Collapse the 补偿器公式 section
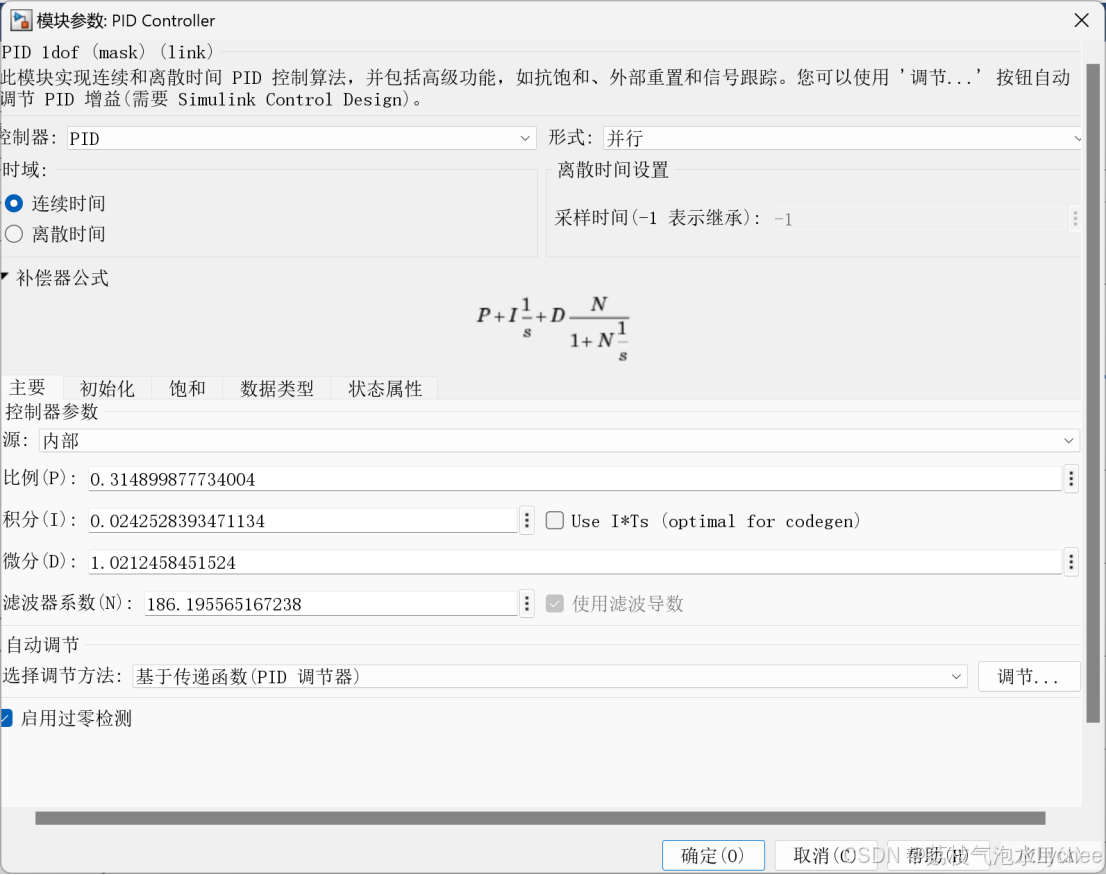 (4, 276)
